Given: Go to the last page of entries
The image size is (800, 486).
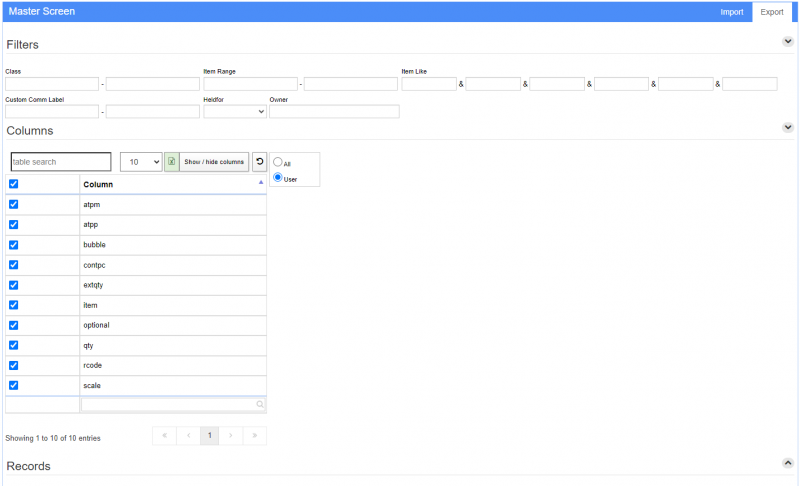Looking at the screenshot, I should [x=255, y=436].
